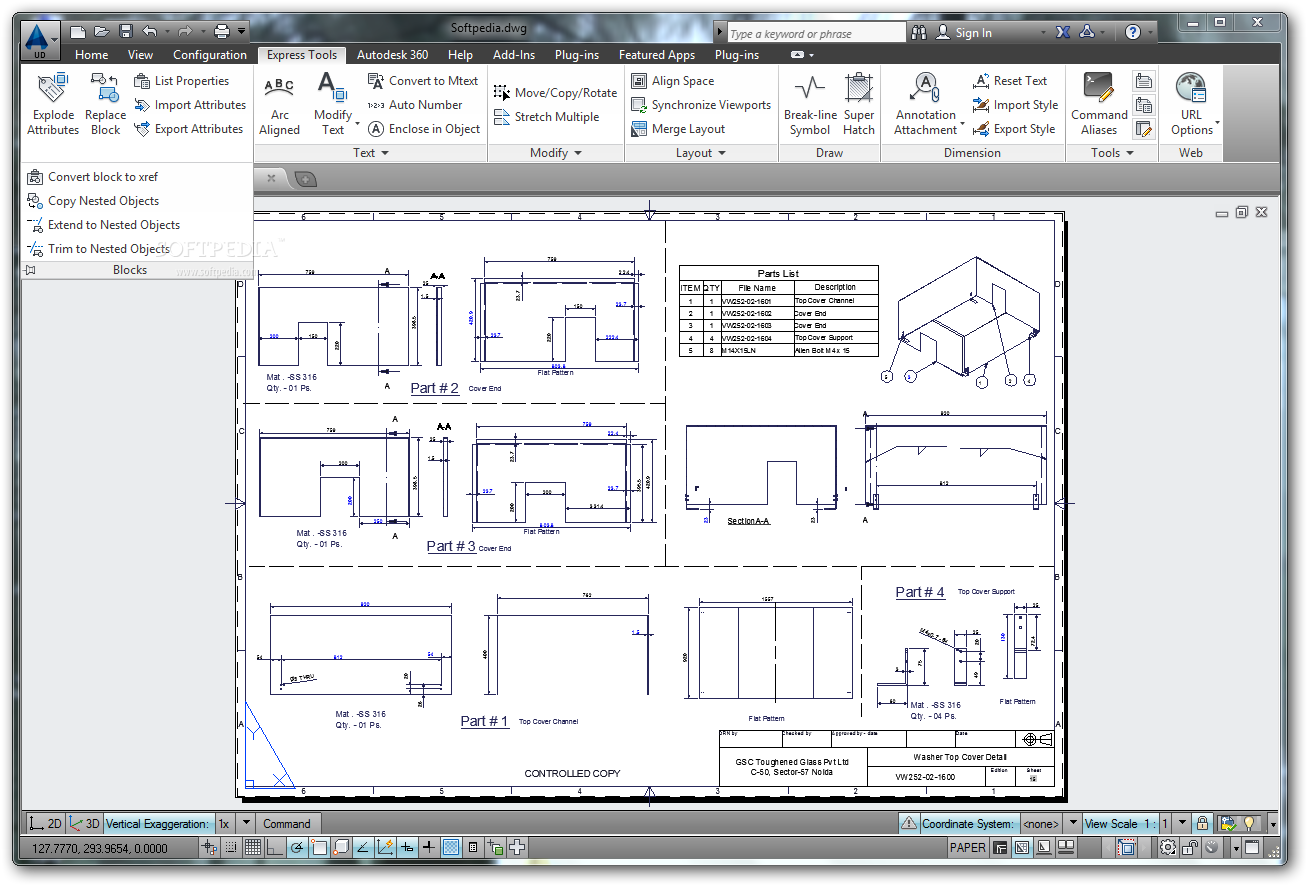Choose the Break-line Symbol tool
This screenshot has width=1308, height=886.
[x=810, y=104]
